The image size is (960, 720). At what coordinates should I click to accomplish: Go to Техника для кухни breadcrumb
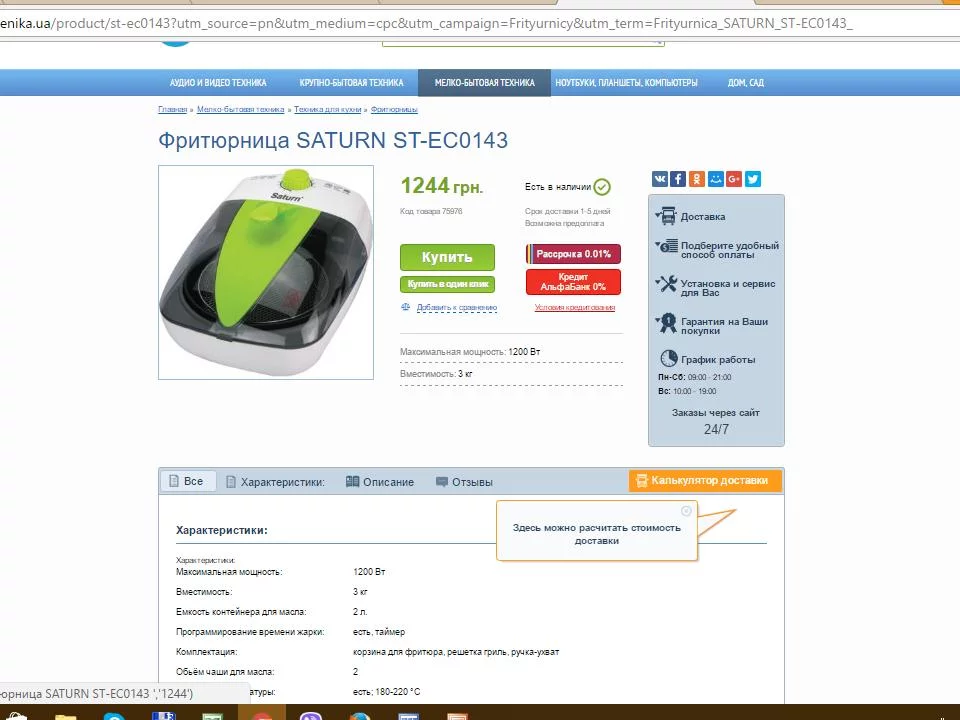(328, 110)
